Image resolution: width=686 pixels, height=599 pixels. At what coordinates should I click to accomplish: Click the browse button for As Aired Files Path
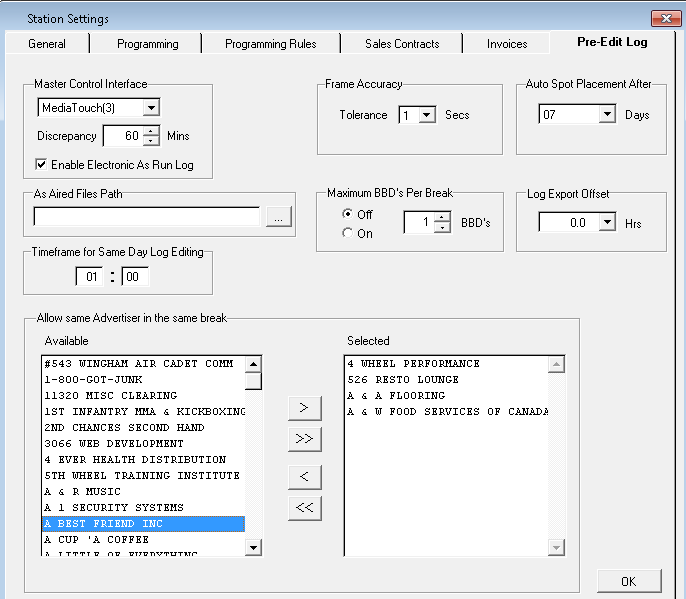pyautogui.click(x=279, y=217)
